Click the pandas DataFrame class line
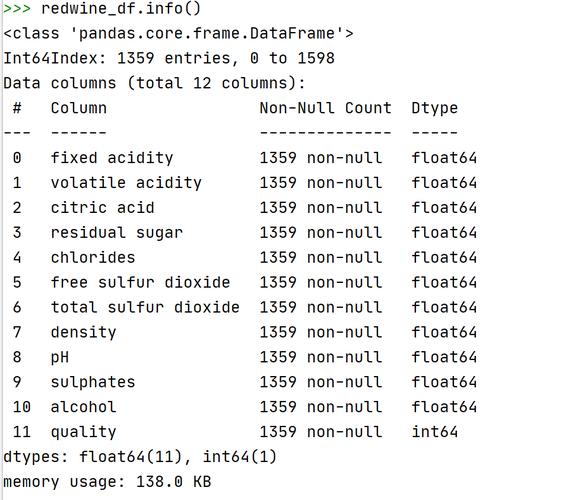Image resolution: width=572 pixels, height=500 pixels. coord(178,34)
